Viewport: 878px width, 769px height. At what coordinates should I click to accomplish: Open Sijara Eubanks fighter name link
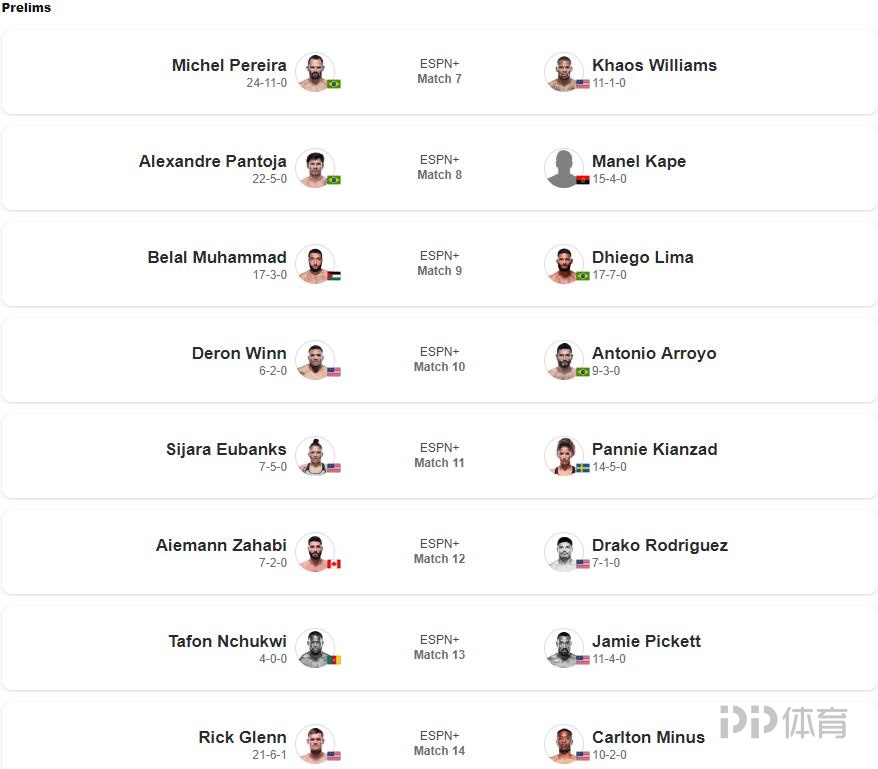pyautogui.click(x=226, y=449)
